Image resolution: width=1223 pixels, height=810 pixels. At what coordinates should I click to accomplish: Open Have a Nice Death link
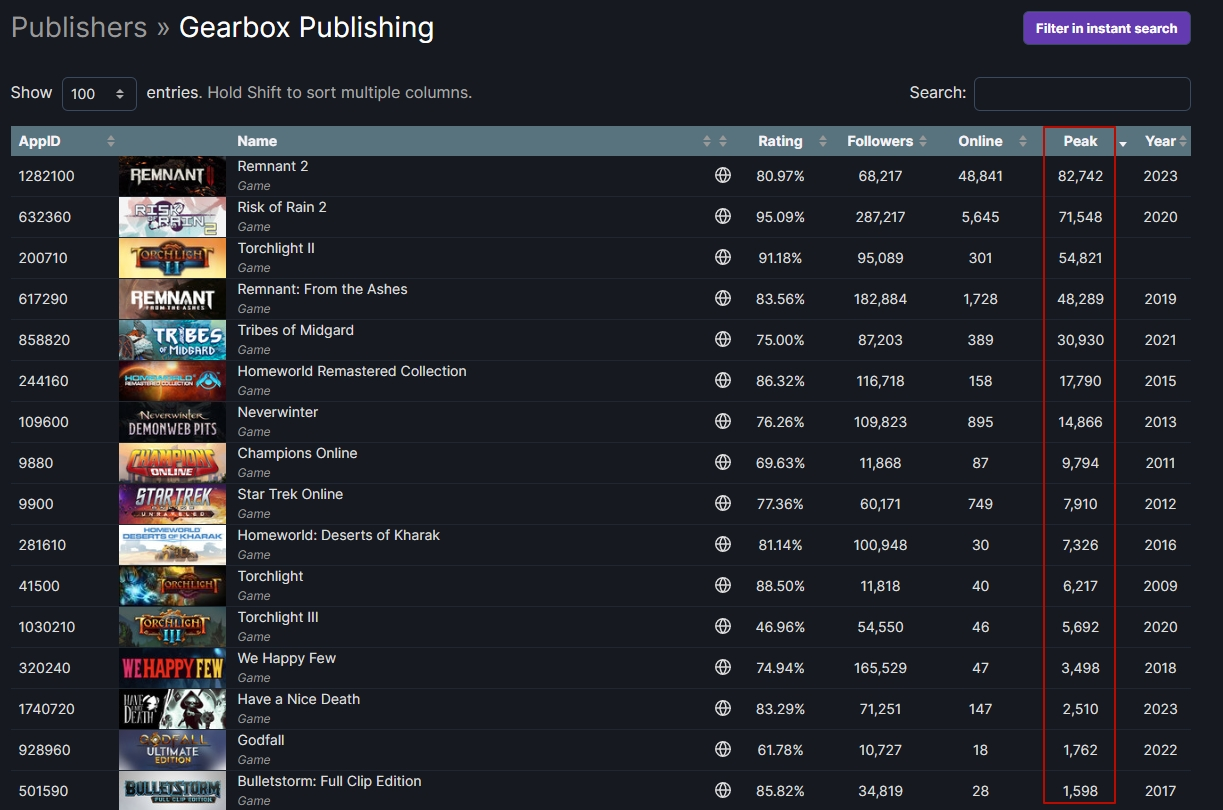[298, 699]
